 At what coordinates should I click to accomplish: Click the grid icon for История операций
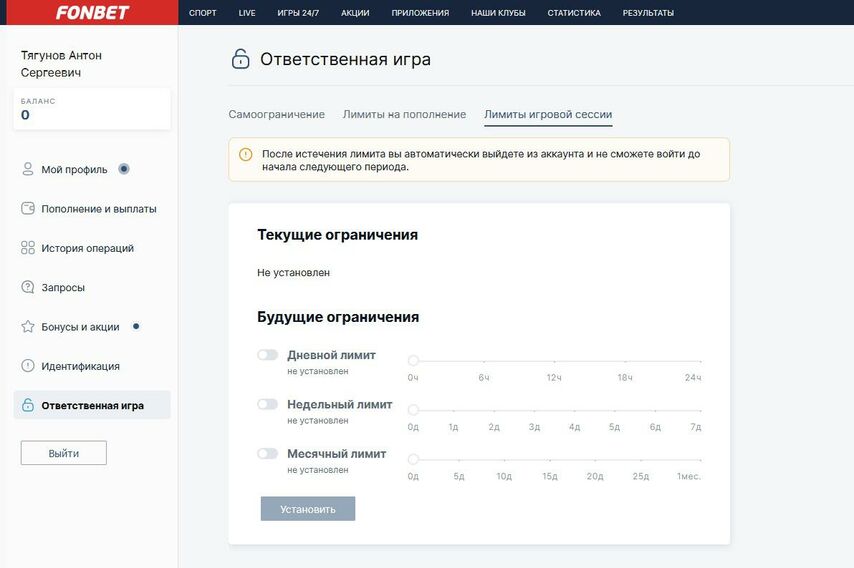(28, 248)
